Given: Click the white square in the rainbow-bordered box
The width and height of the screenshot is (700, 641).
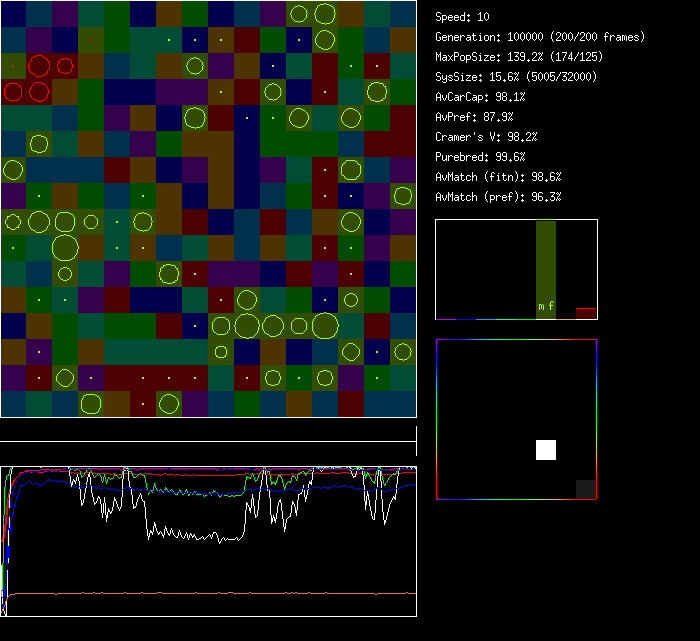Looking at the screenshot, I should [x=546, y=450].
